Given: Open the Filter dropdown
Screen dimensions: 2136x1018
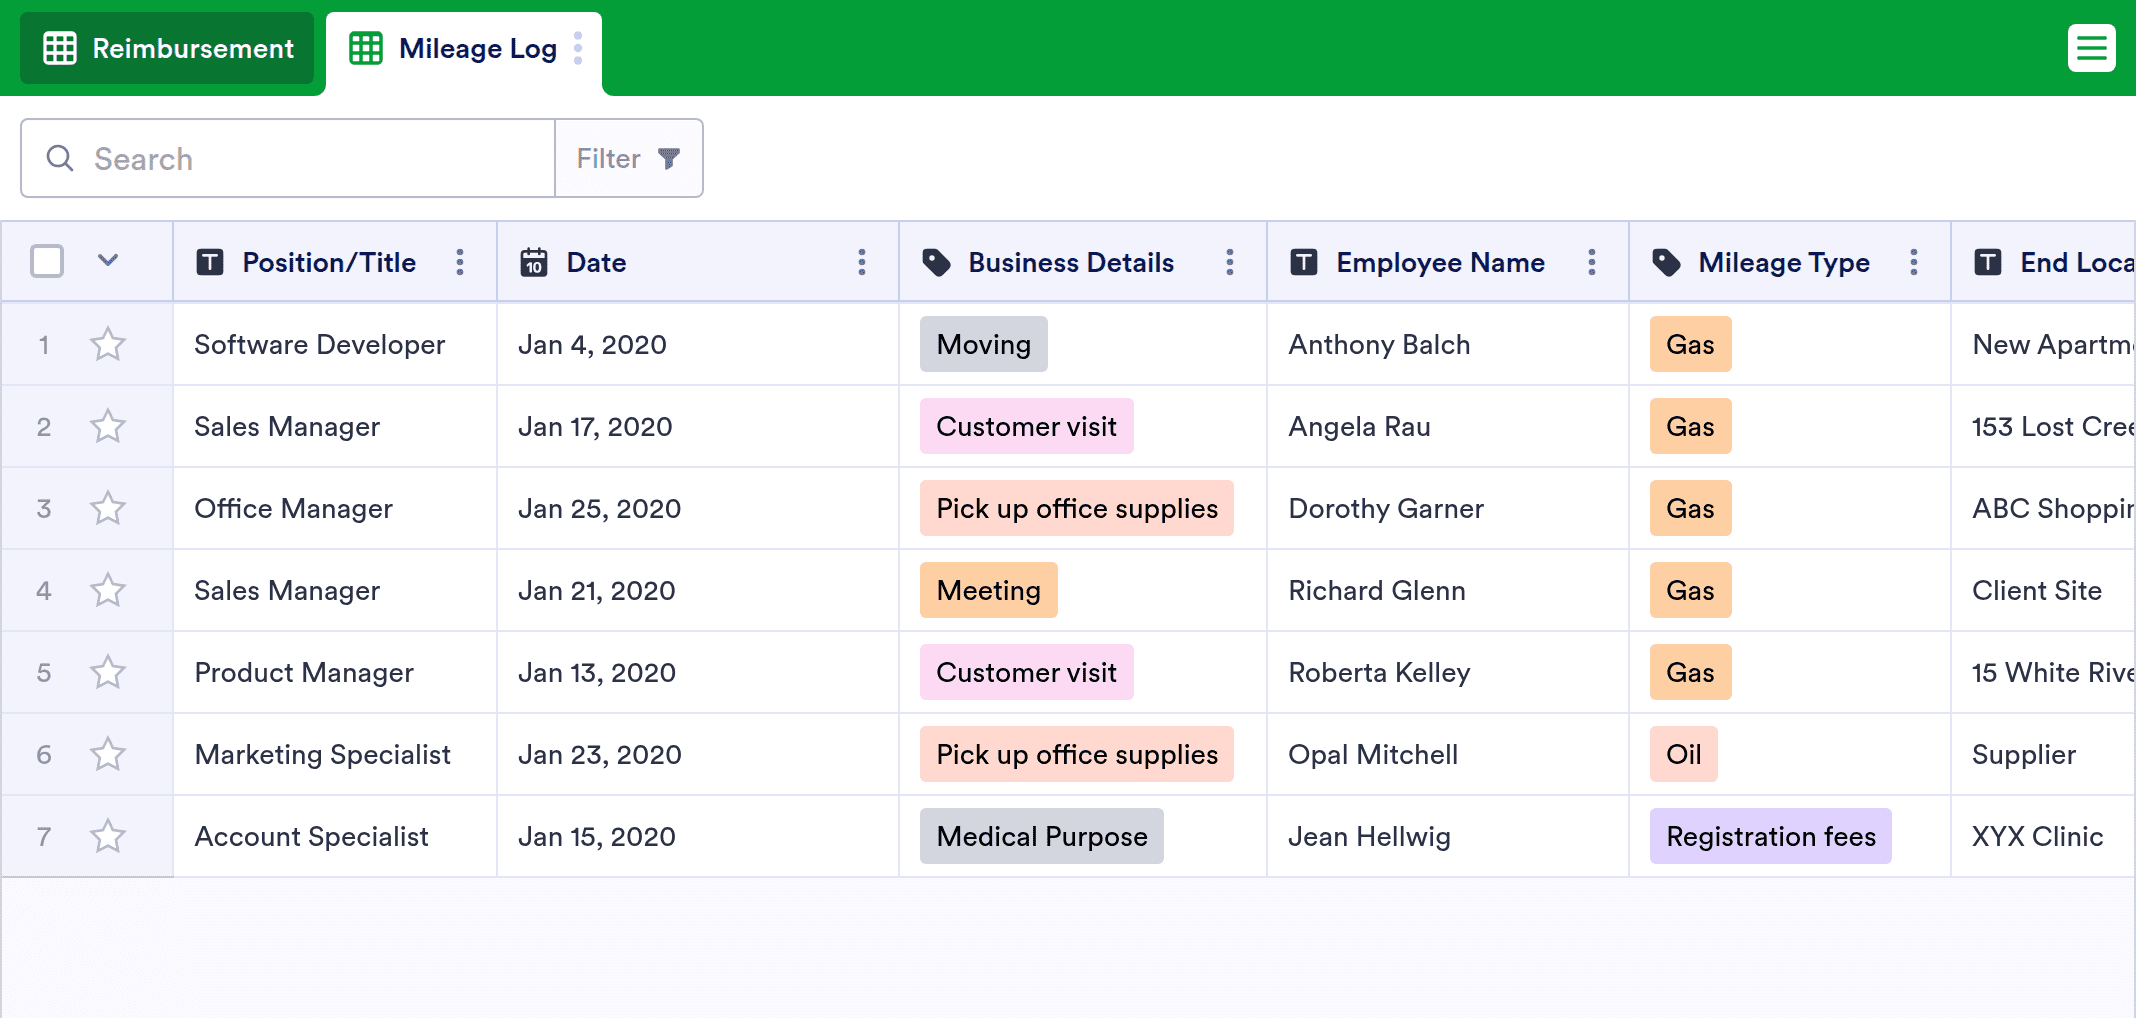Looking at the screenshot, I should pyautogui.click(x=628, y=159).
